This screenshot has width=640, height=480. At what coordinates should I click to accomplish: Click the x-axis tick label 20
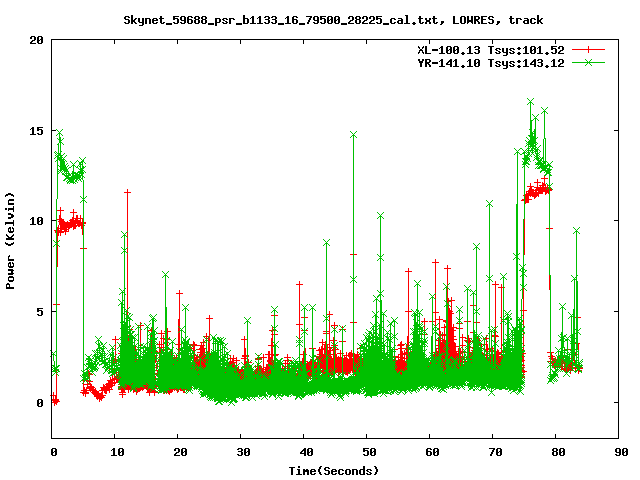(180, 452)
